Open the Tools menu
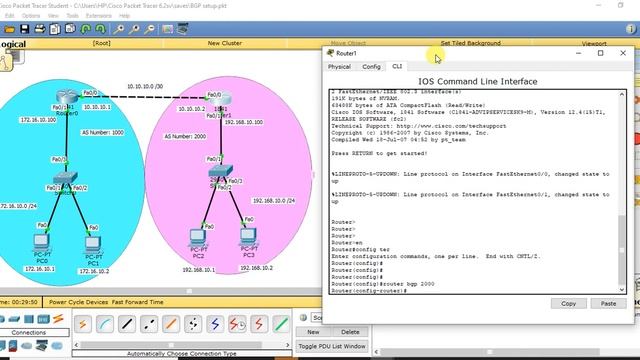This screenshot has height=360, width=640. [73, 16]
